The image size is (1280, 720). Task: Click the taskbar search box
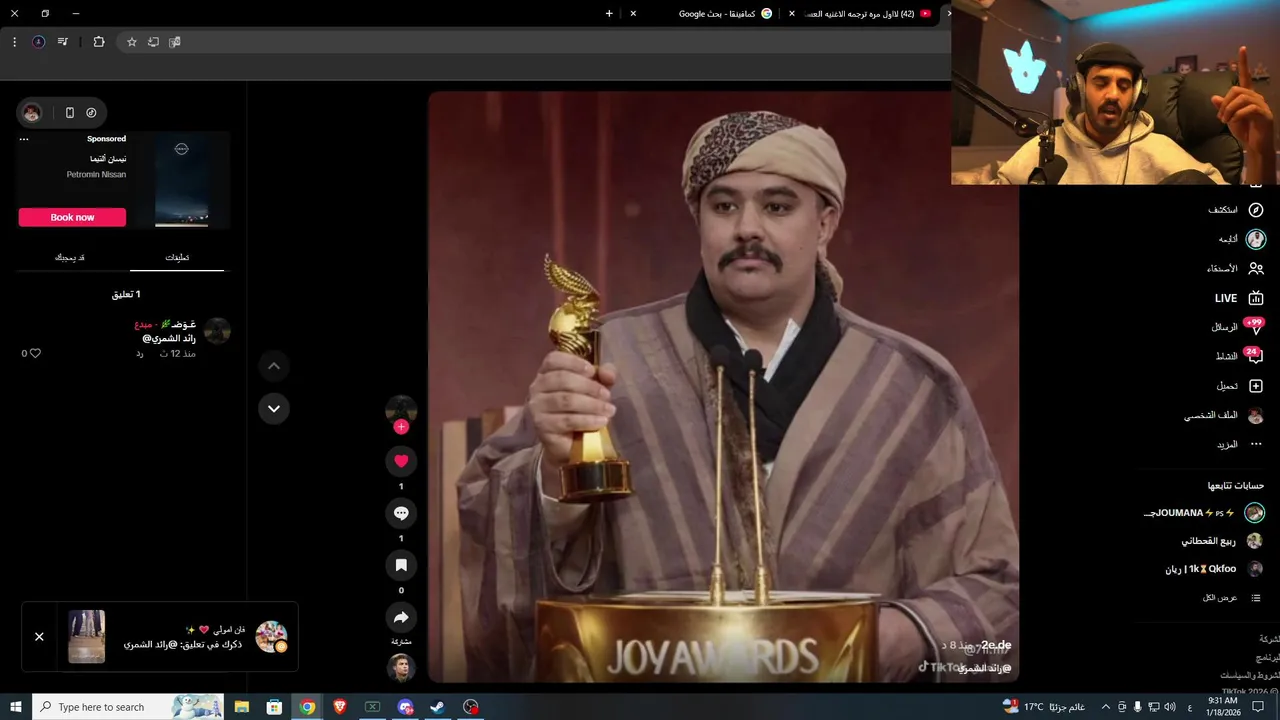coord(128,707)
